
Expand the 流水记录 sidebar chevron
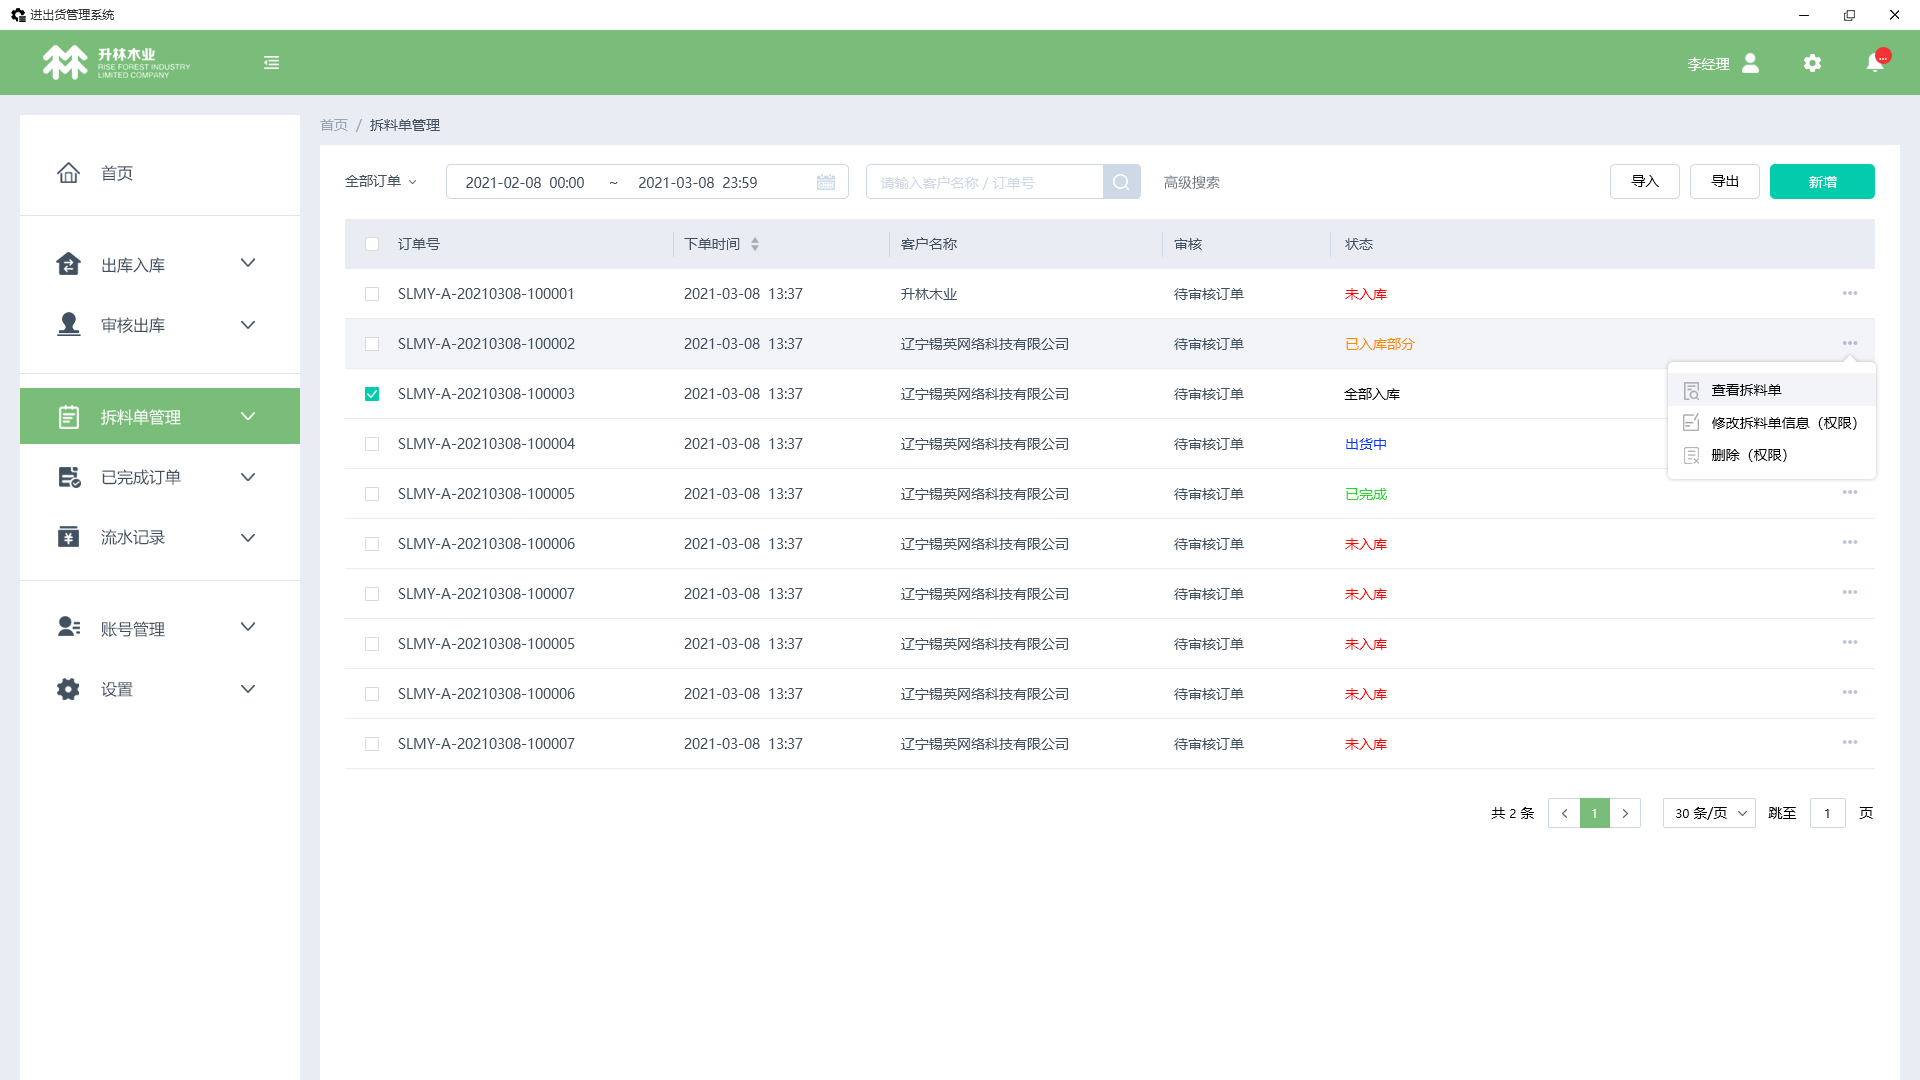pos(248,538)
